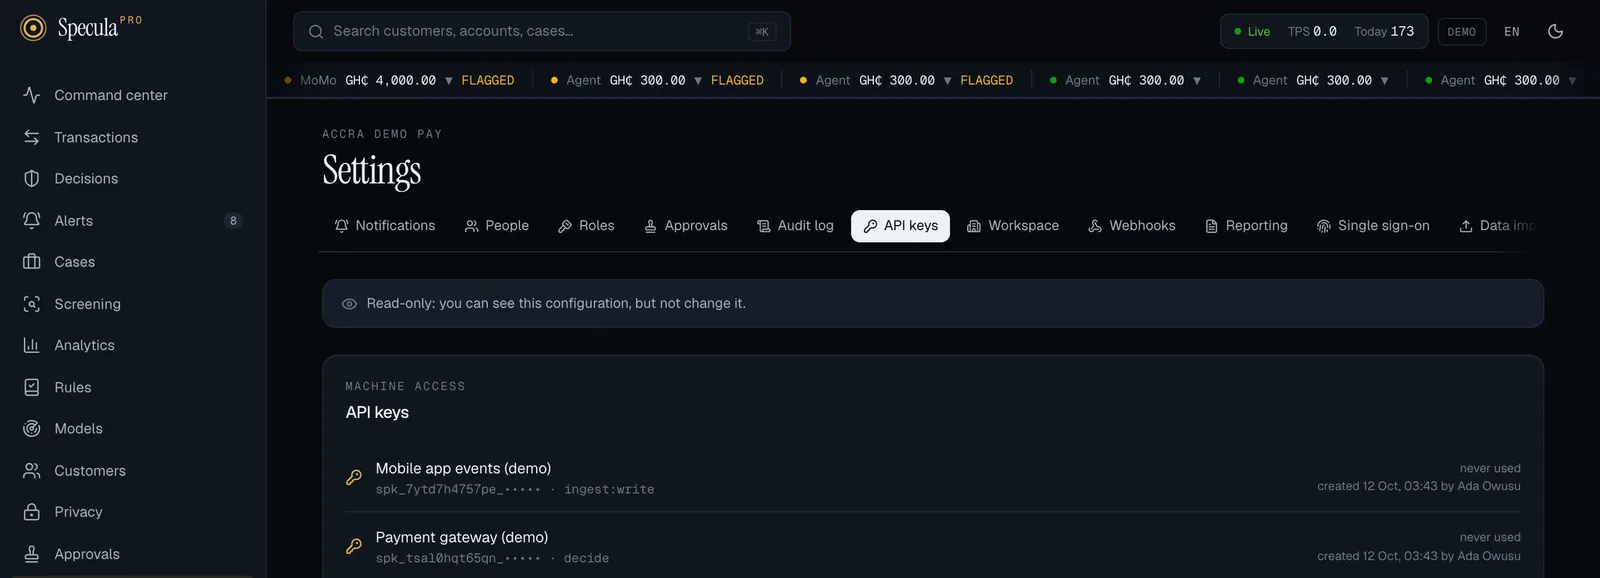Switch to the People tab
The height and width of the screenshot is (578, 1600).
pos(497,226)
